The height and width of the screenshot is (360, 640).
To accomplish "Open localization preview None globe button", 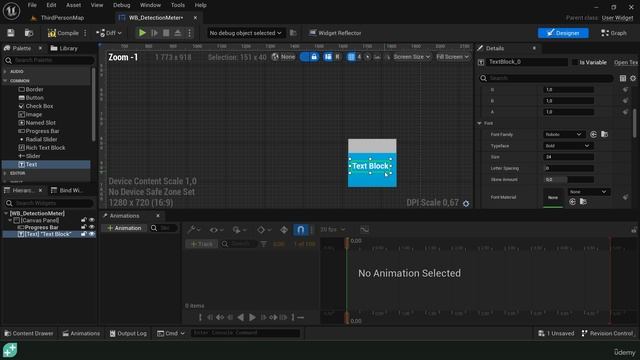I will pos(283,57).
